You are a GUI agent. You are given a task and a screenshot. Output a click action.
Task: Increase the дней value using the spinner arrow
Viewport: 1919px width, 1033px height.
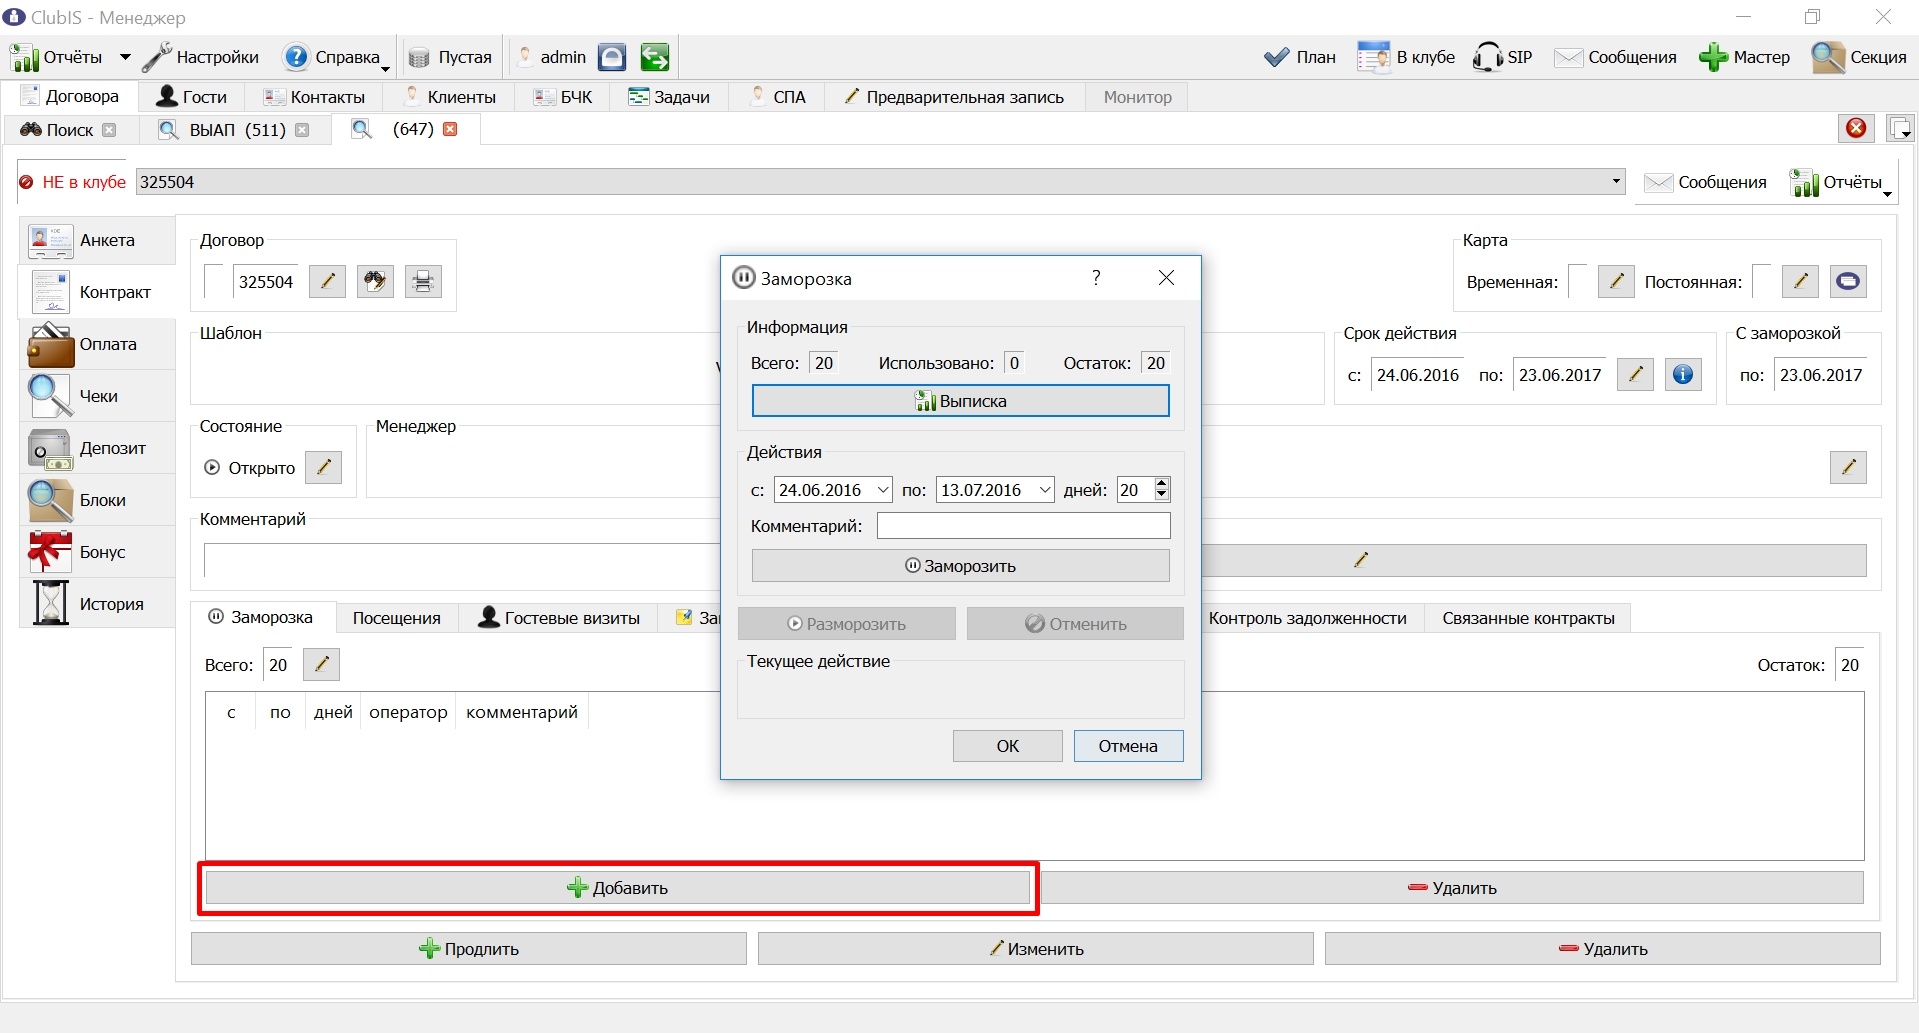[1161, 484]
